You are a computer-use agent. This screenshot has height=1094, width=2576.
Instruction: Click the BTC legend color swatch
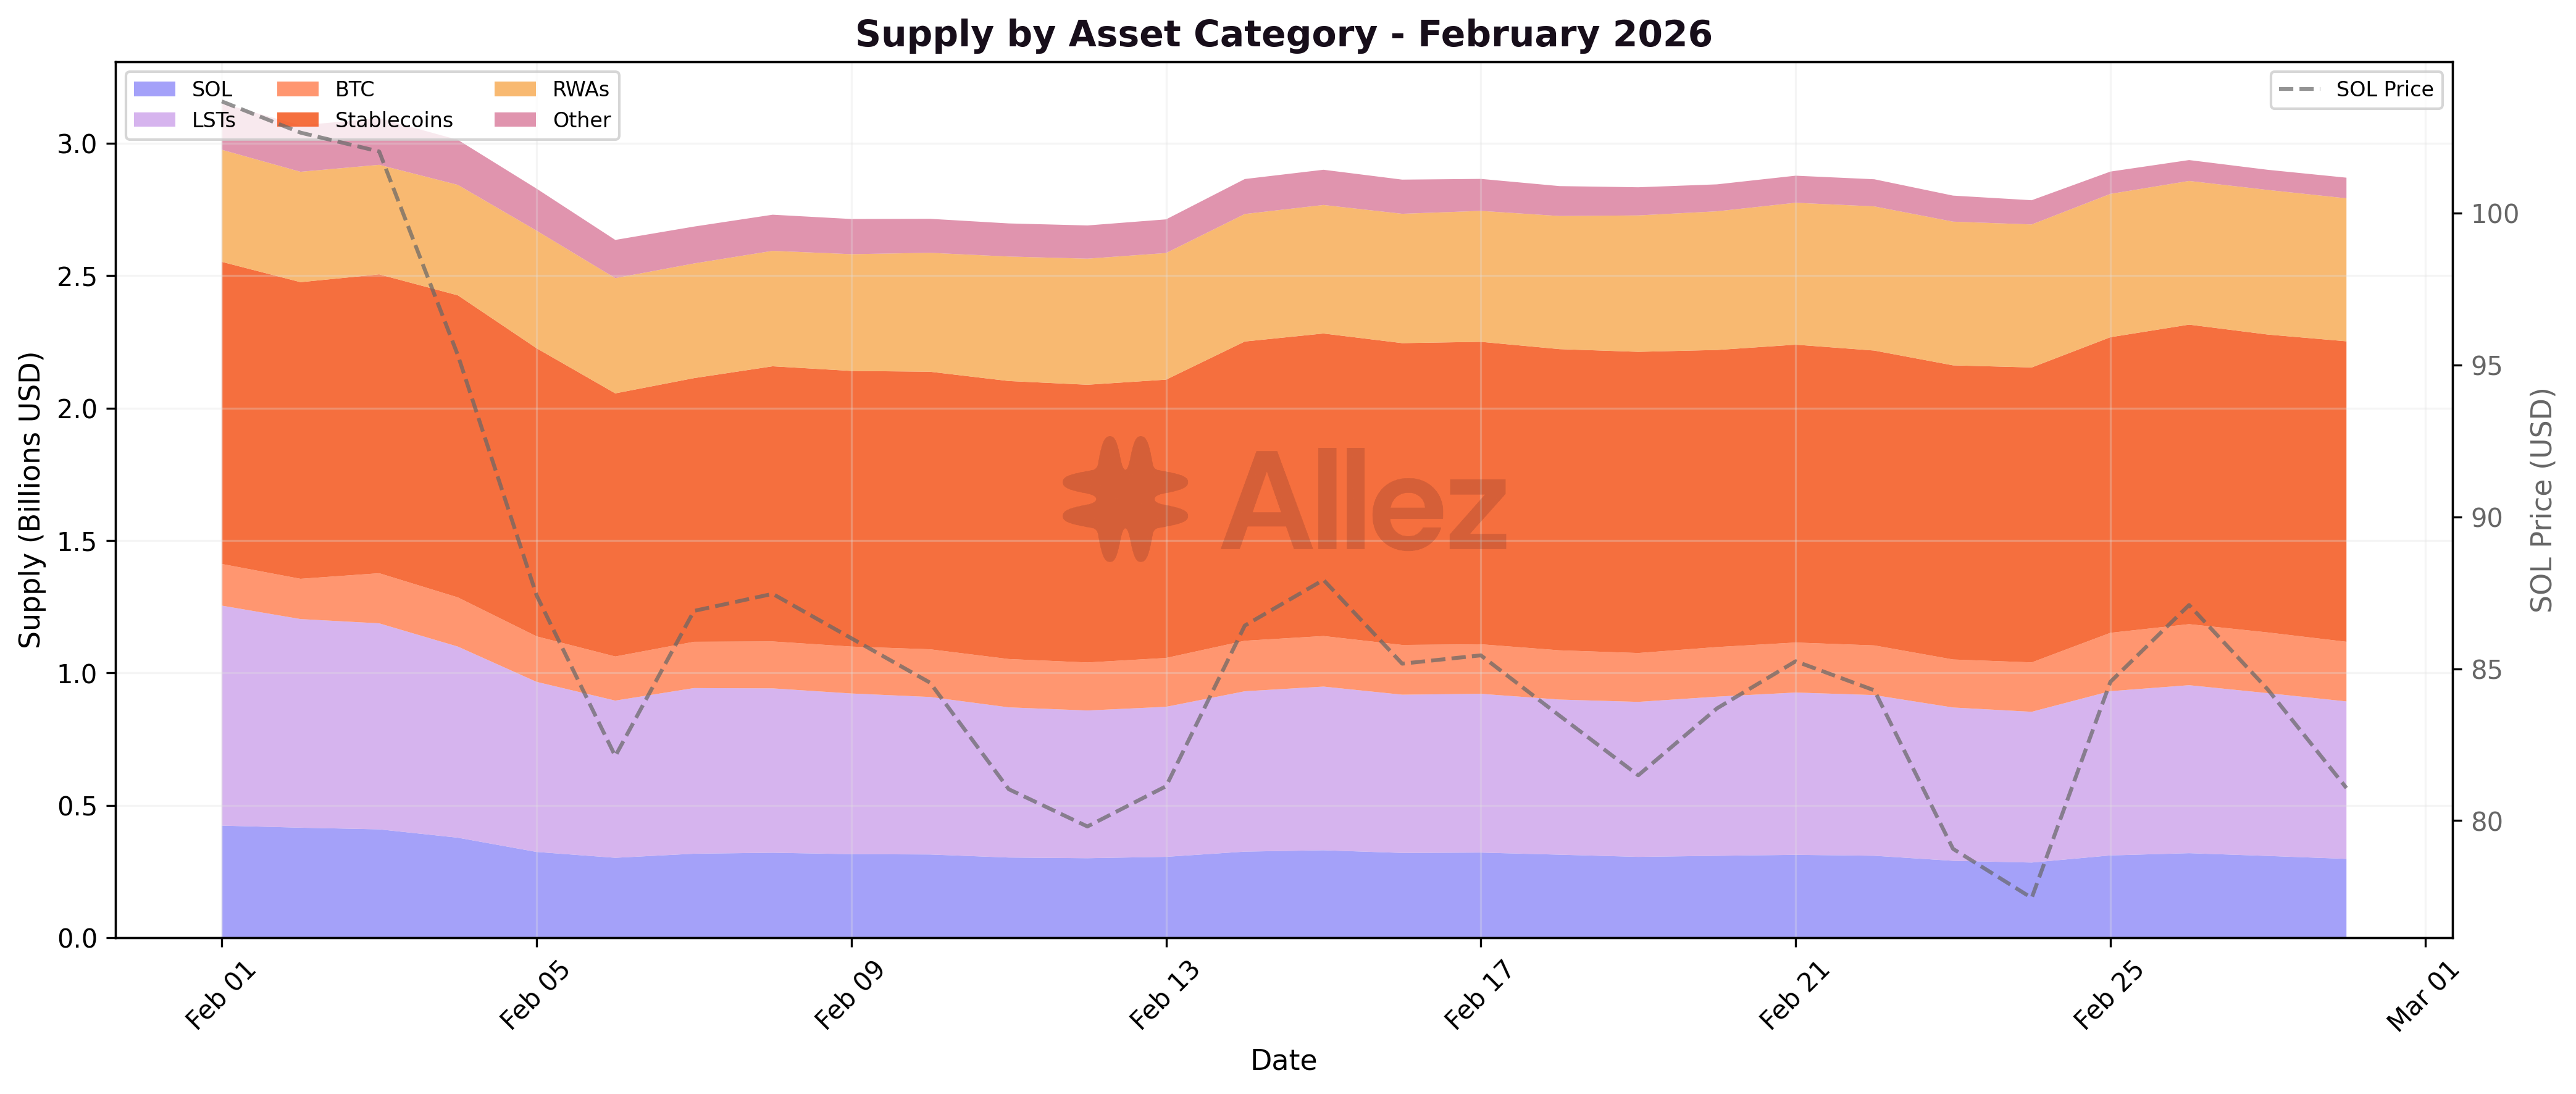pos(297,89)
